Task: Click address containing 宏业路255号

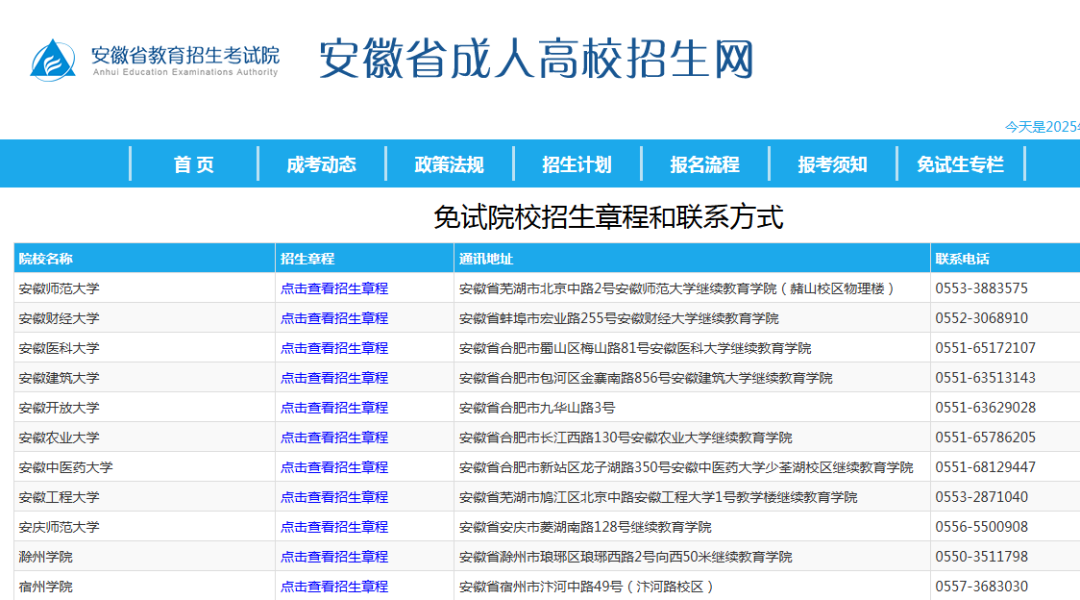Action: pyautogui.click(x=619, y=318)
